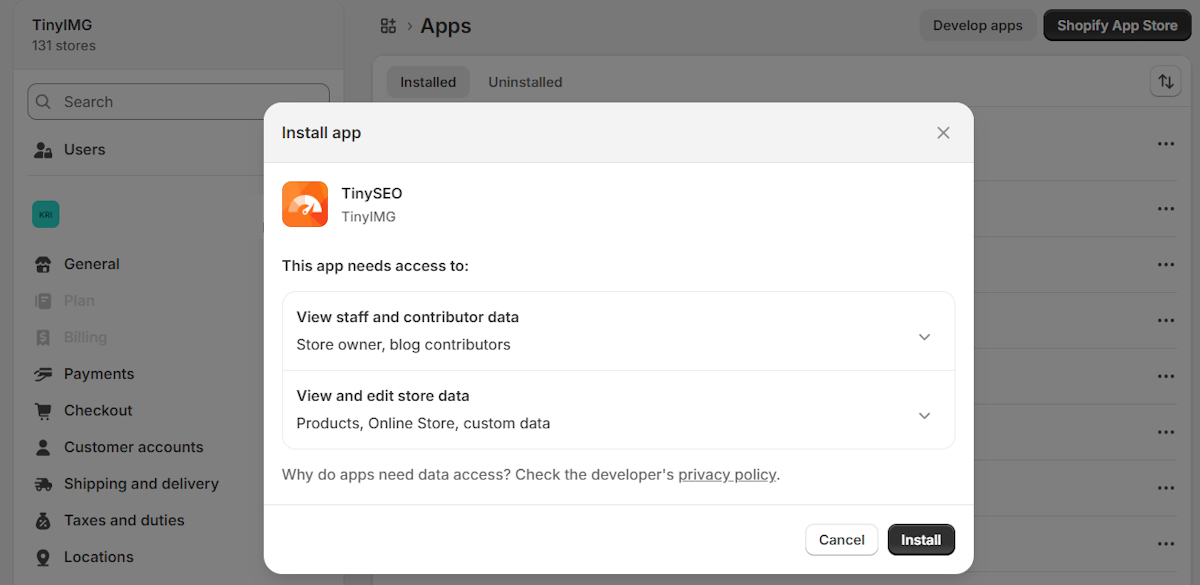Click Install to add TinySEO
This screenshot has height=585, width=1200.
[921, 540]
